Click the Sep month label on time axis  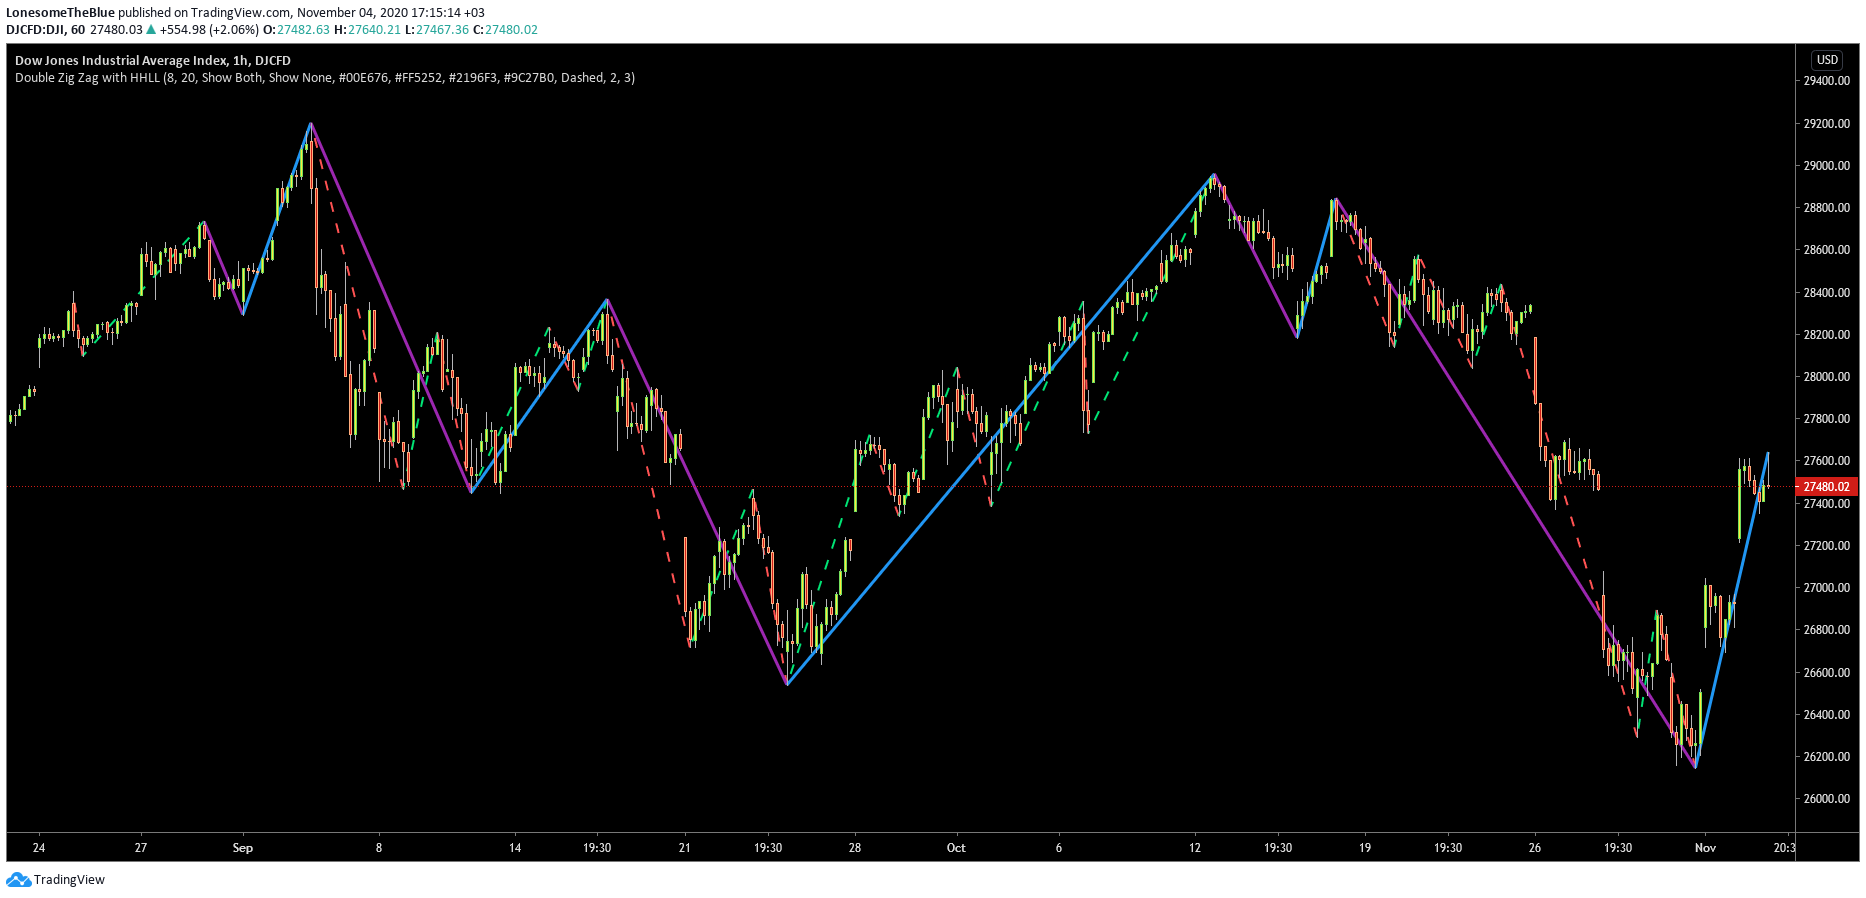243,848
